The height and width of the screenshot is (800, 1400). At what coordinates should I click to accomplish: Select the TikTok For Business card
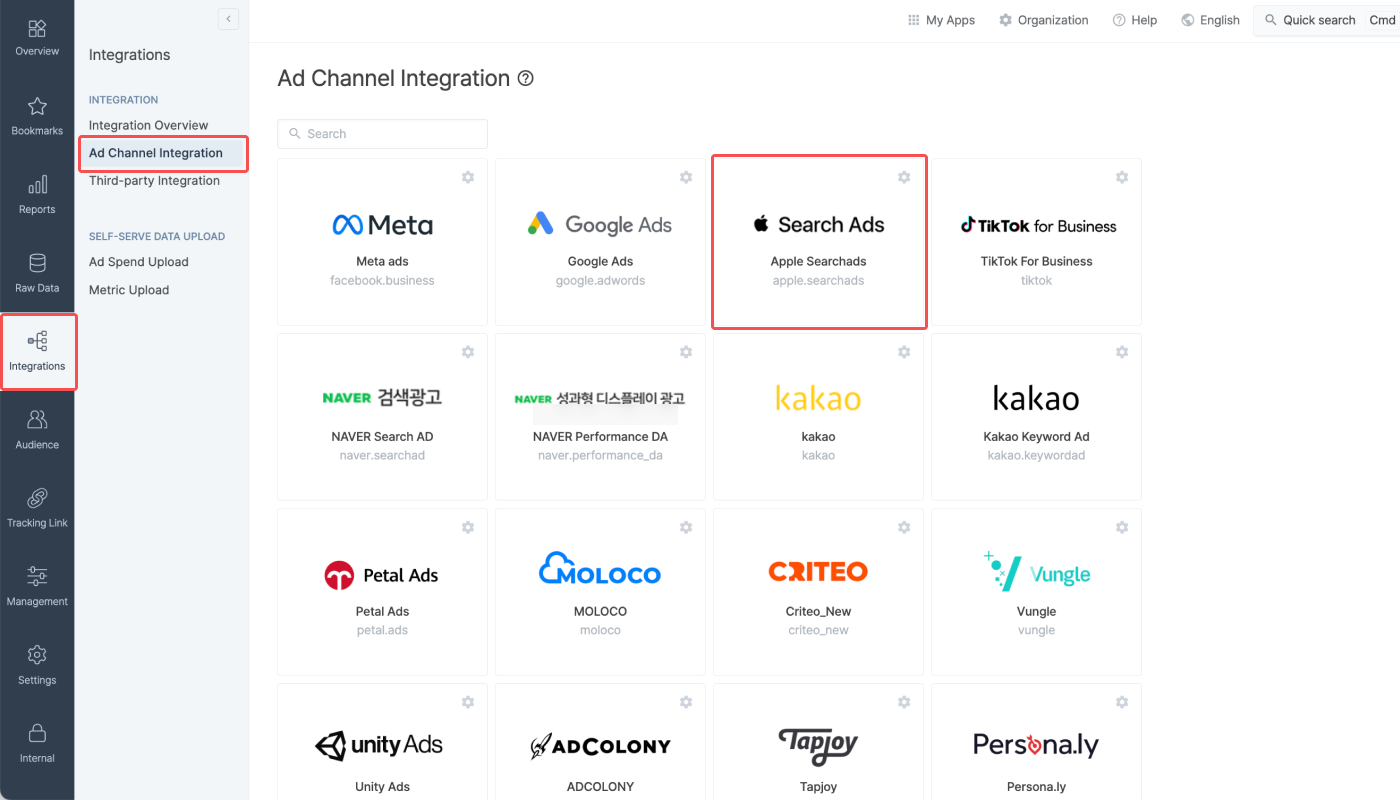(x=1037, y=242)
